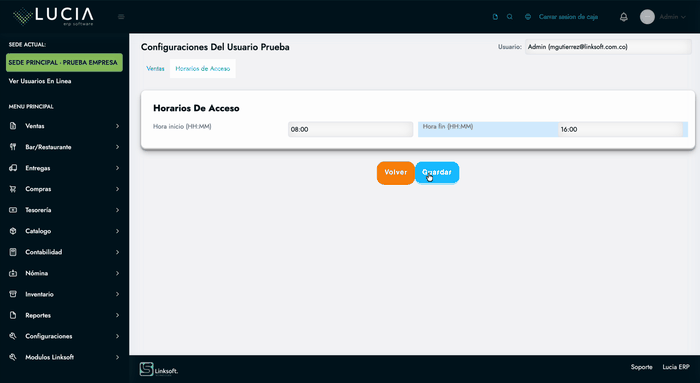Open the Soporte footer link
This screenshot has height=383, width=700.
(x=642, y=367)
